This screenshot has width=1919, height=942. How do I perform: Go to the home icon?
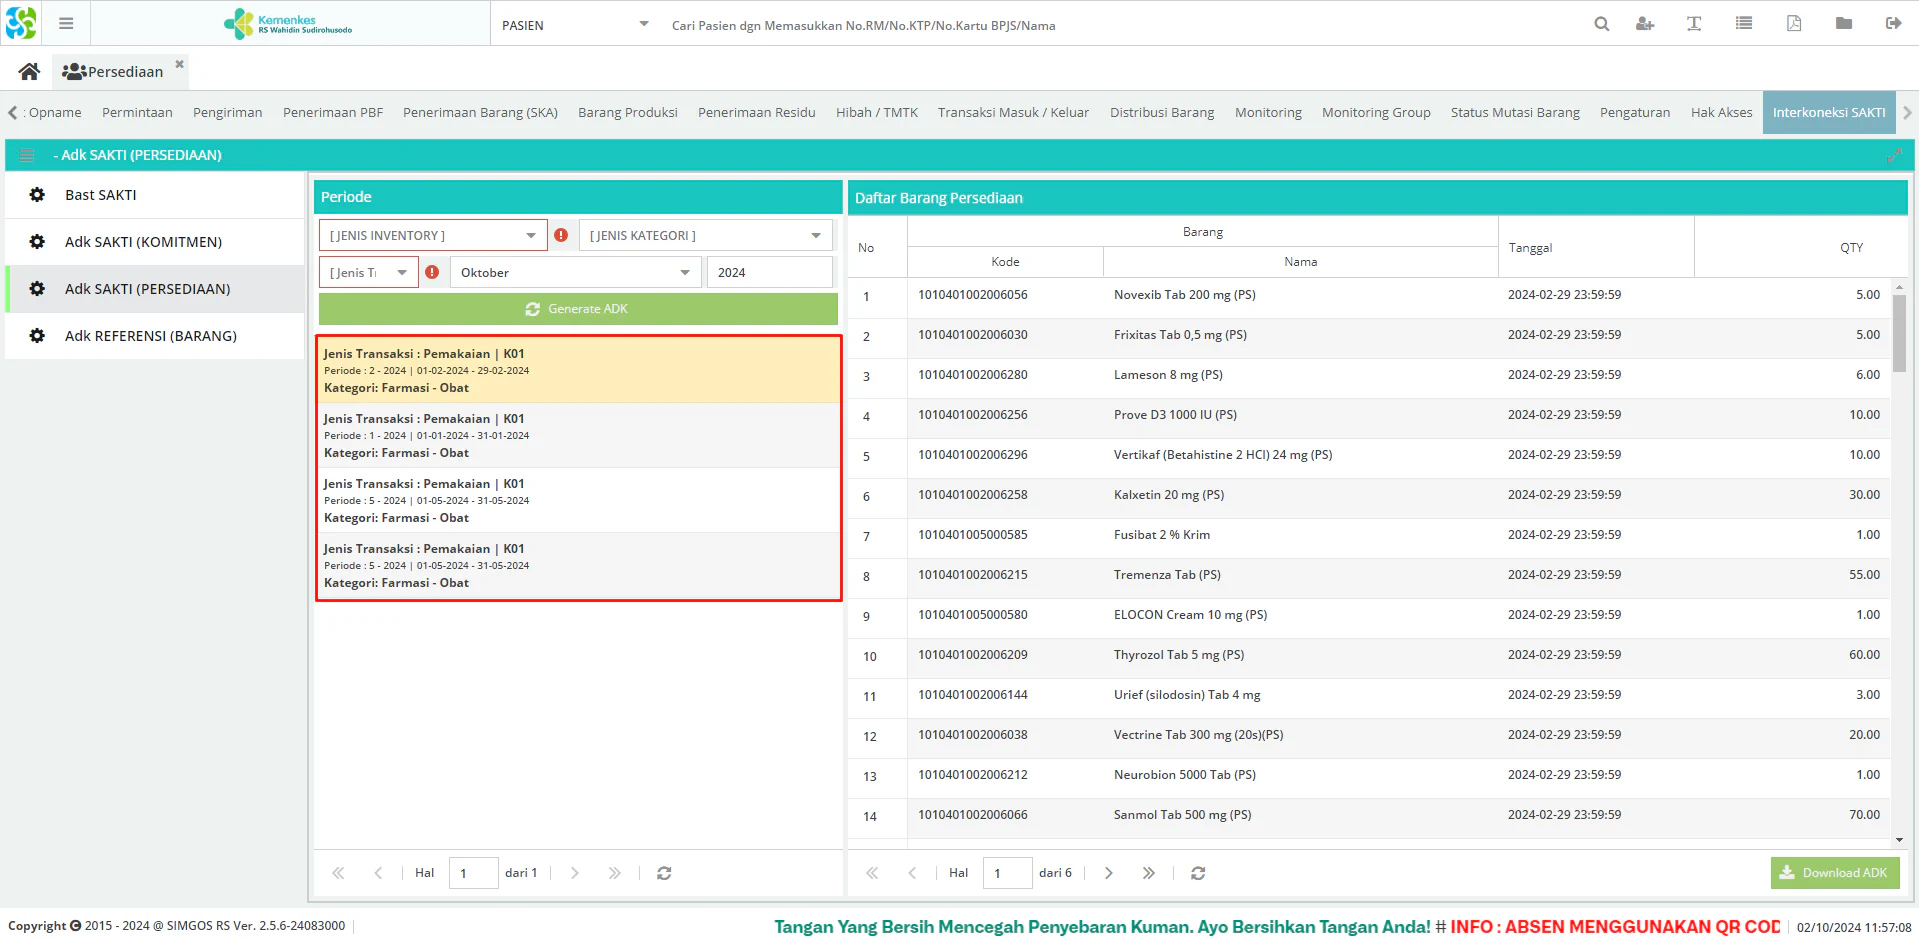point(29,72)
